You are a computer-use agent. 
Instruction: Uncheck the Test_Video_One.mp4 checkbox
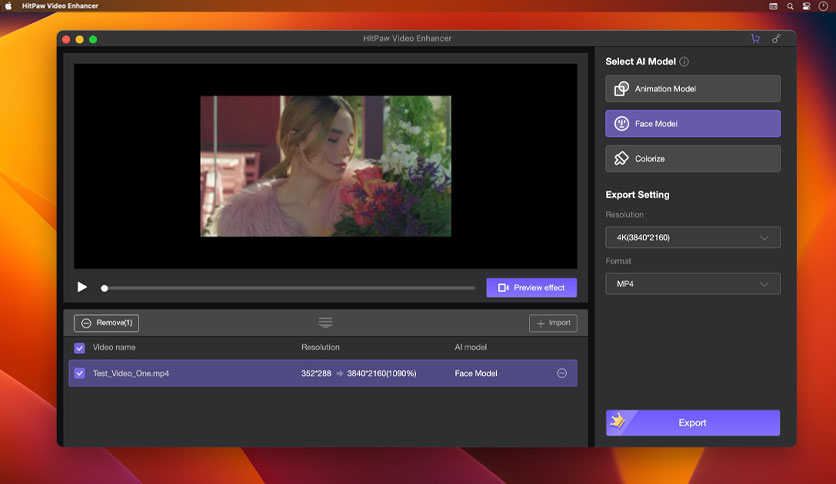(x=79, y=373)
